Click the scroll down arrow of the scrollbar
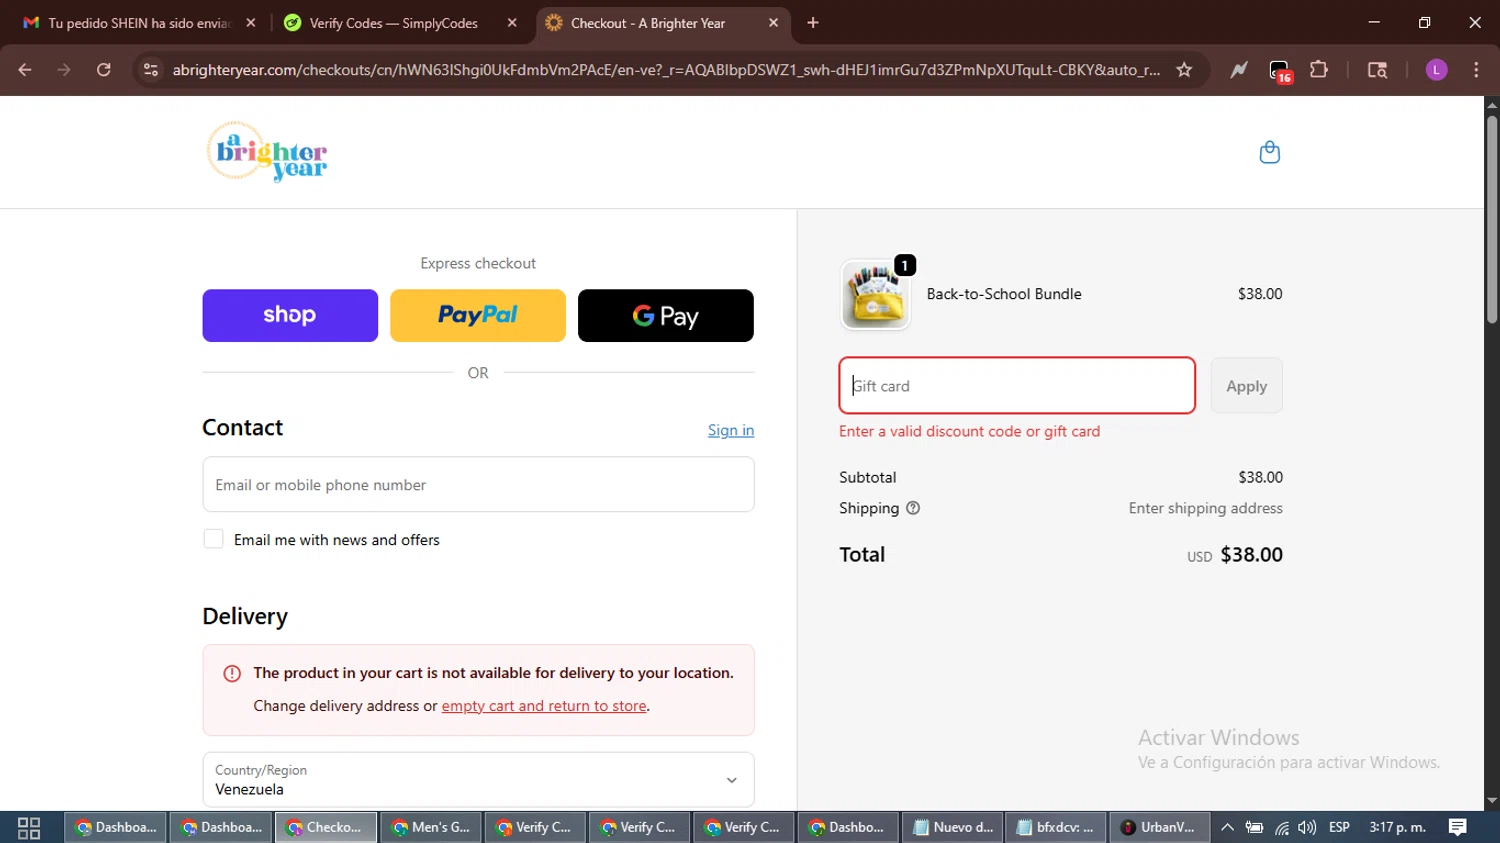 point(1492,801)
